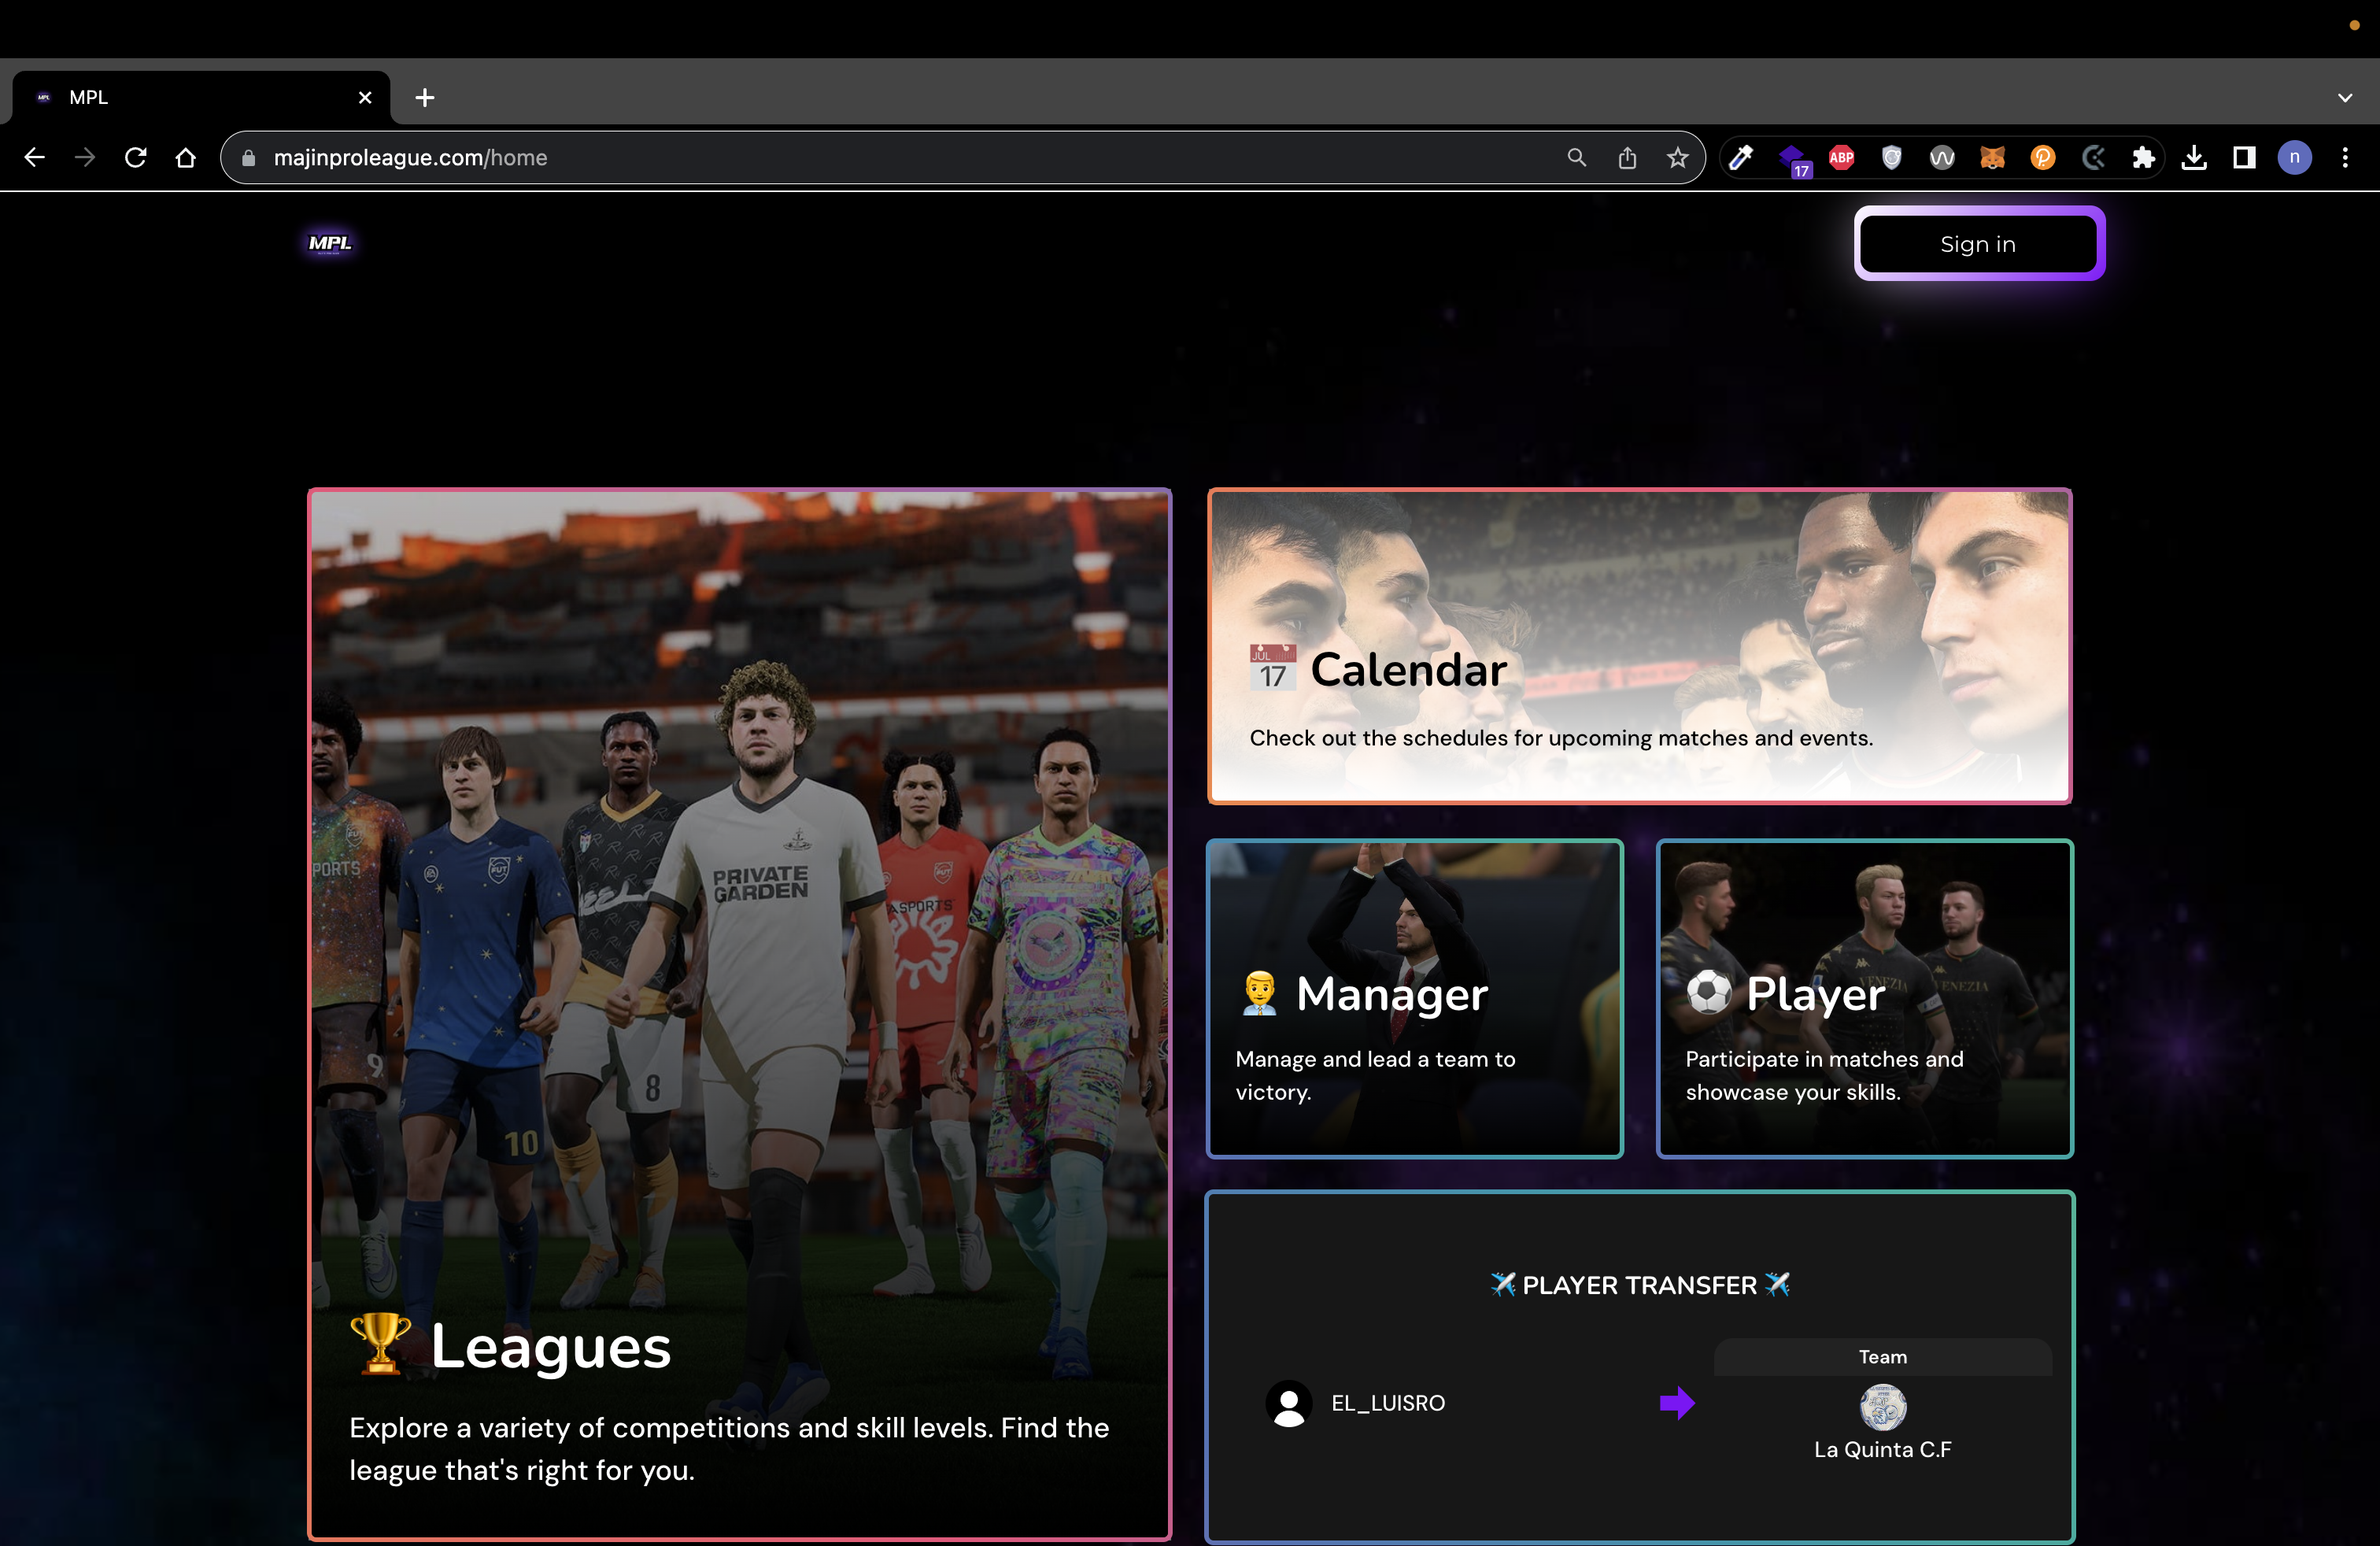2380x1546 pixels.
Task: Open the Adblock Plus extension
Action: point(1841,157)
